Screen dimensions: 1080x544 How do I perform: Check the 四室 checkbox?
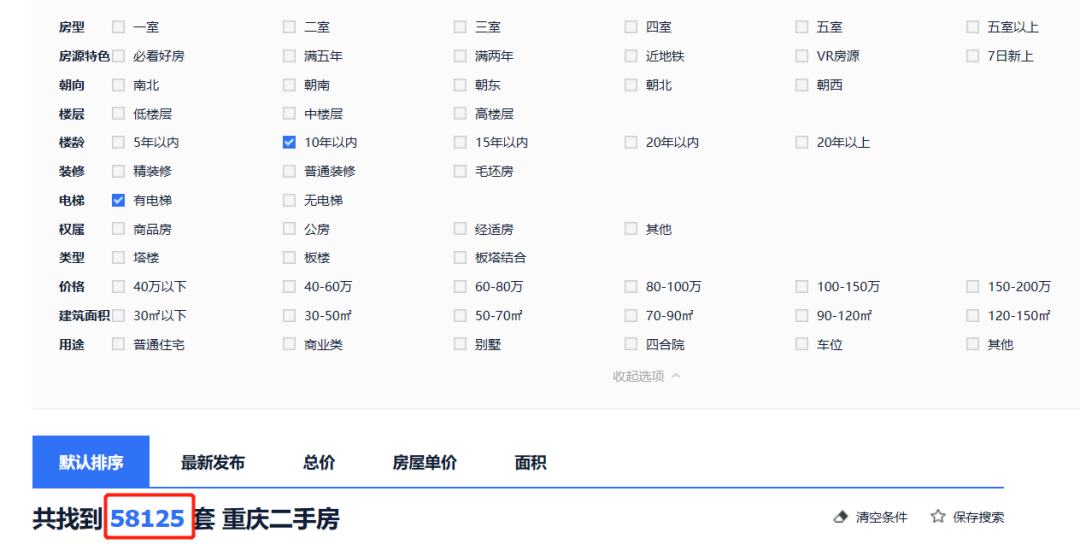pos(631,27)
